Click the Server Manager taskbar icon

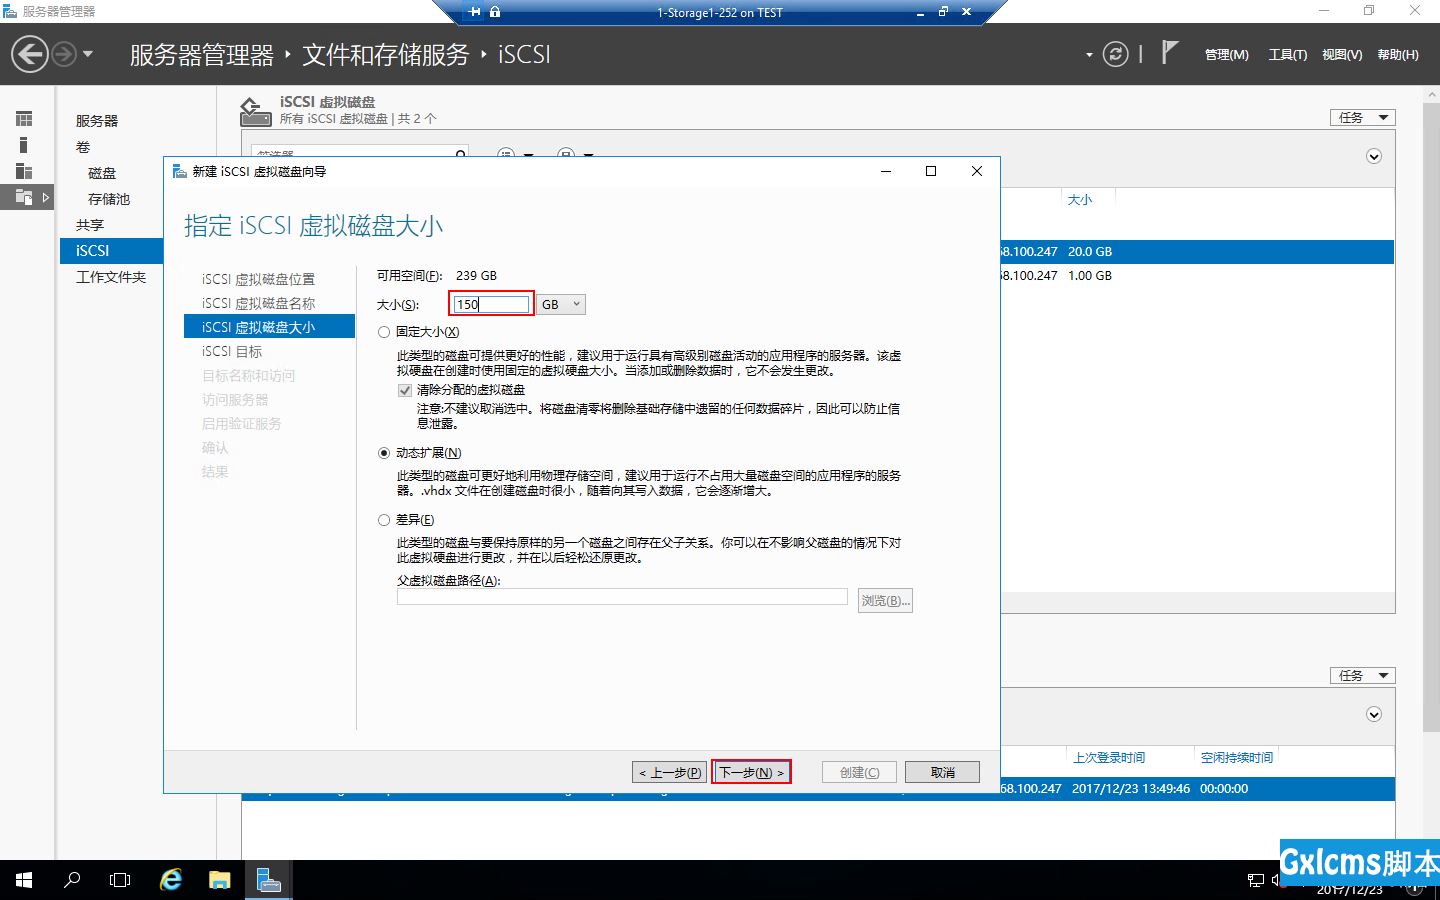269,880
